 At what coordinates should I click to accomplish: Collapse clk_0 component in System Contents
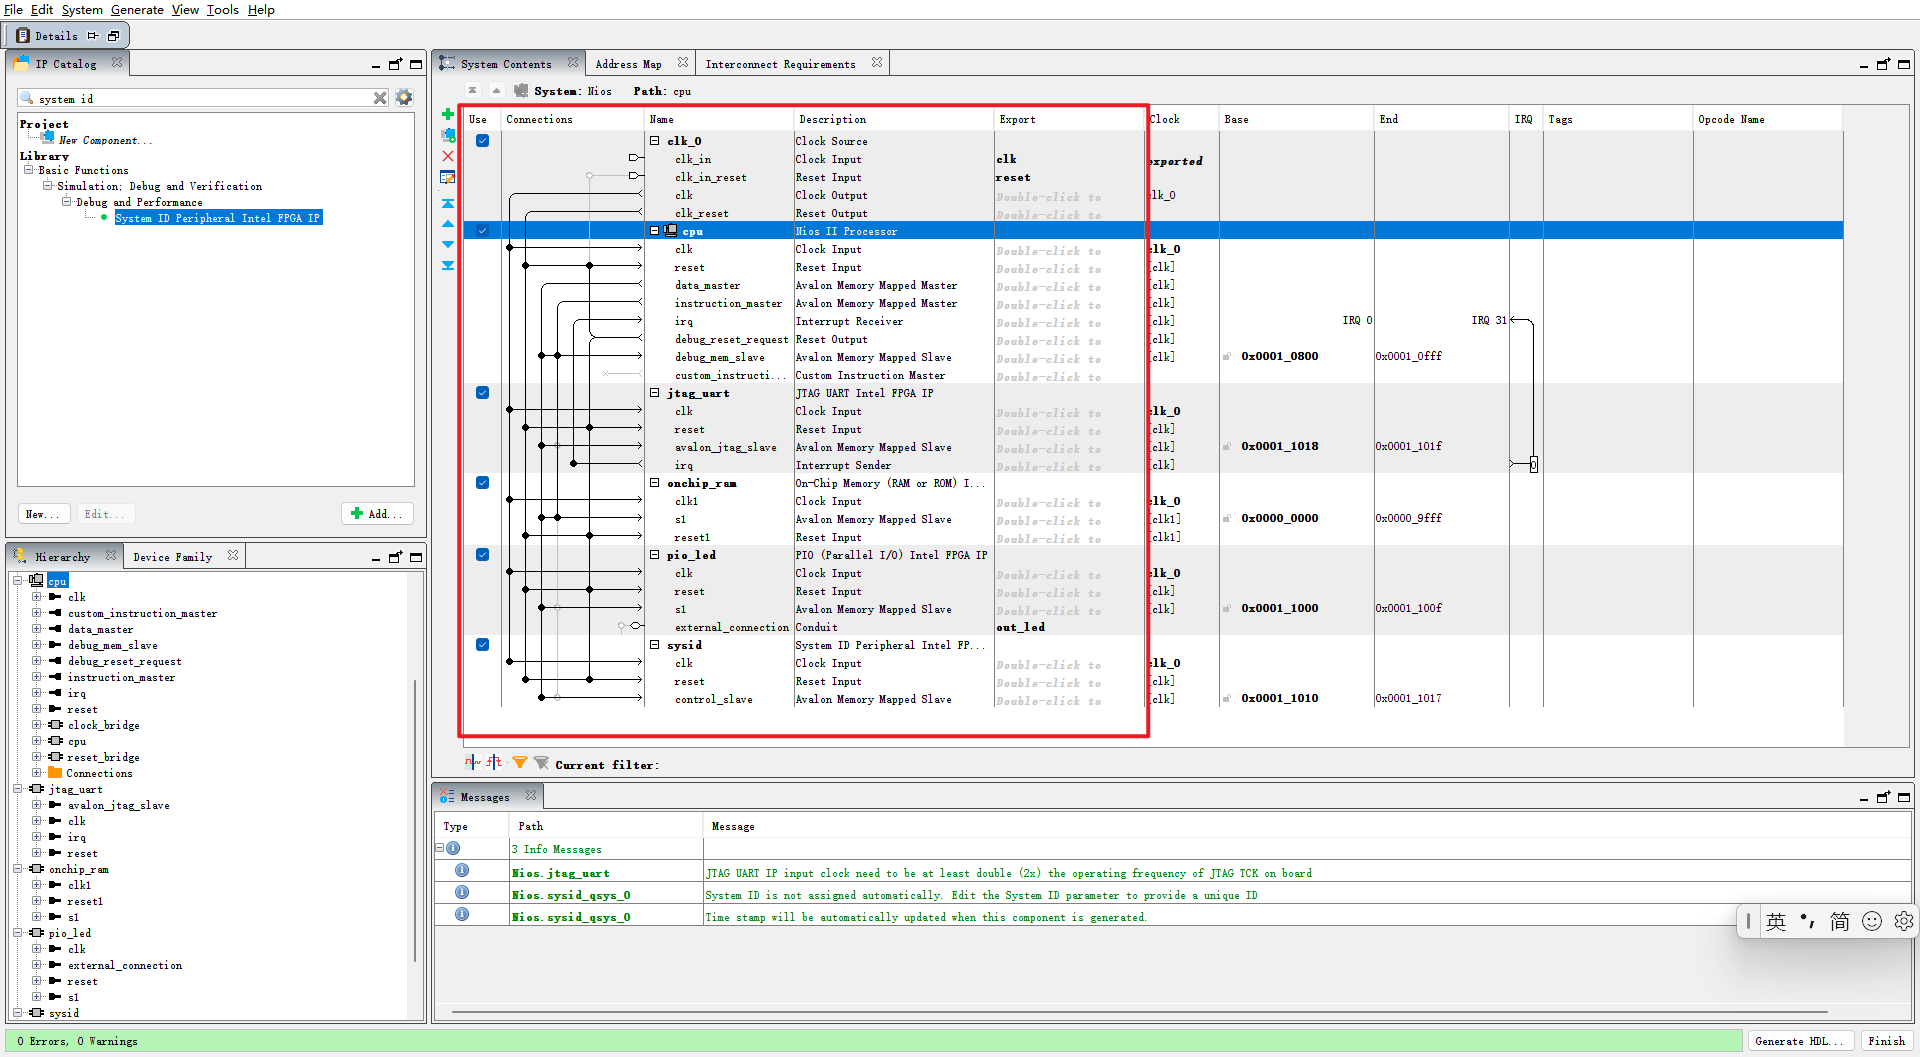coord(655,141)
